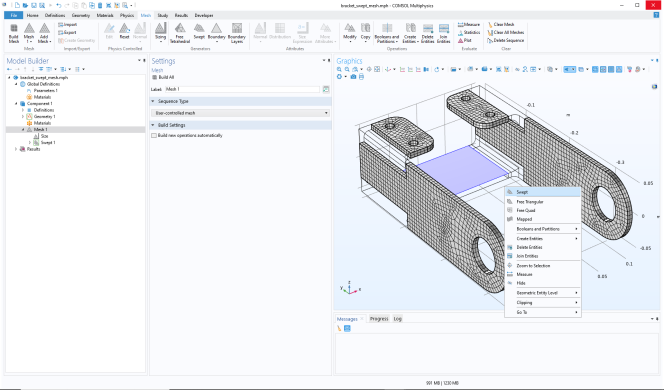Click Import in Import/Export group
664x390 pixels.
click(67, 25)
